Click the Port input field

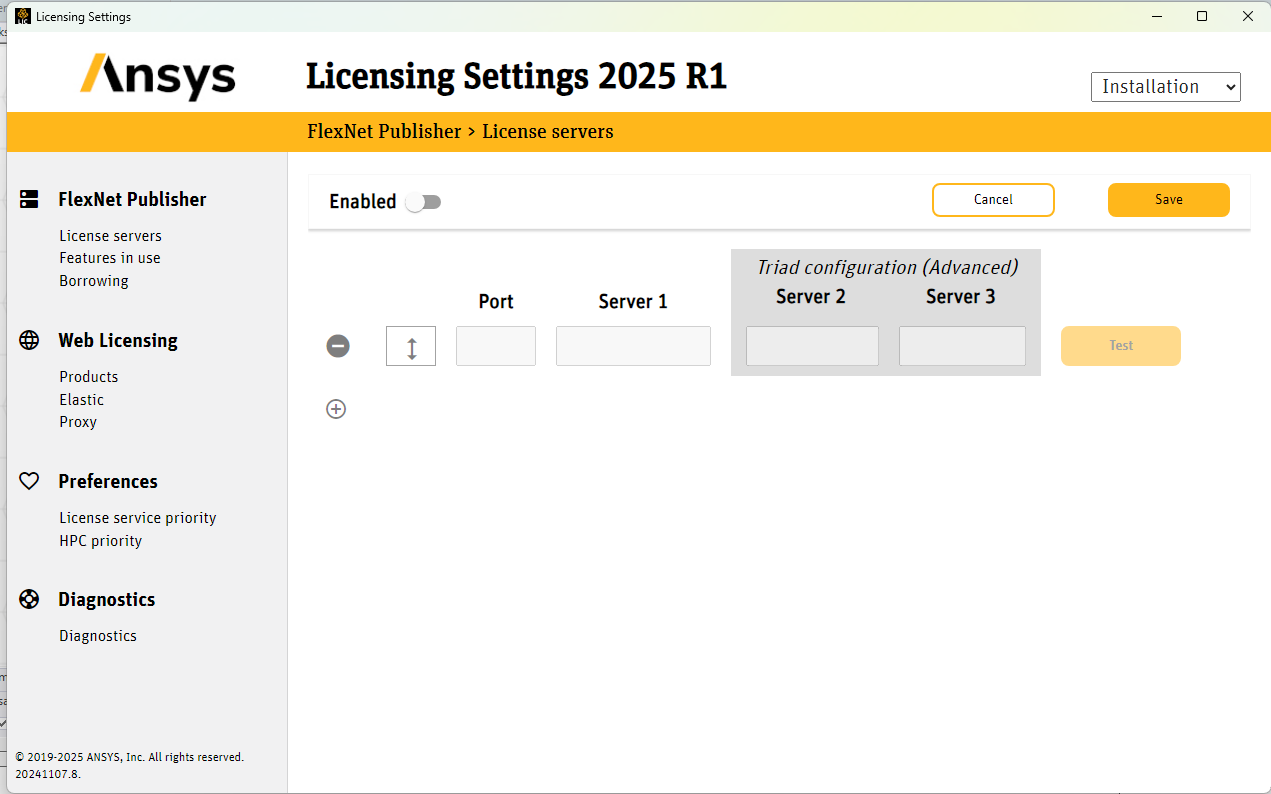[x=496, y=346]
